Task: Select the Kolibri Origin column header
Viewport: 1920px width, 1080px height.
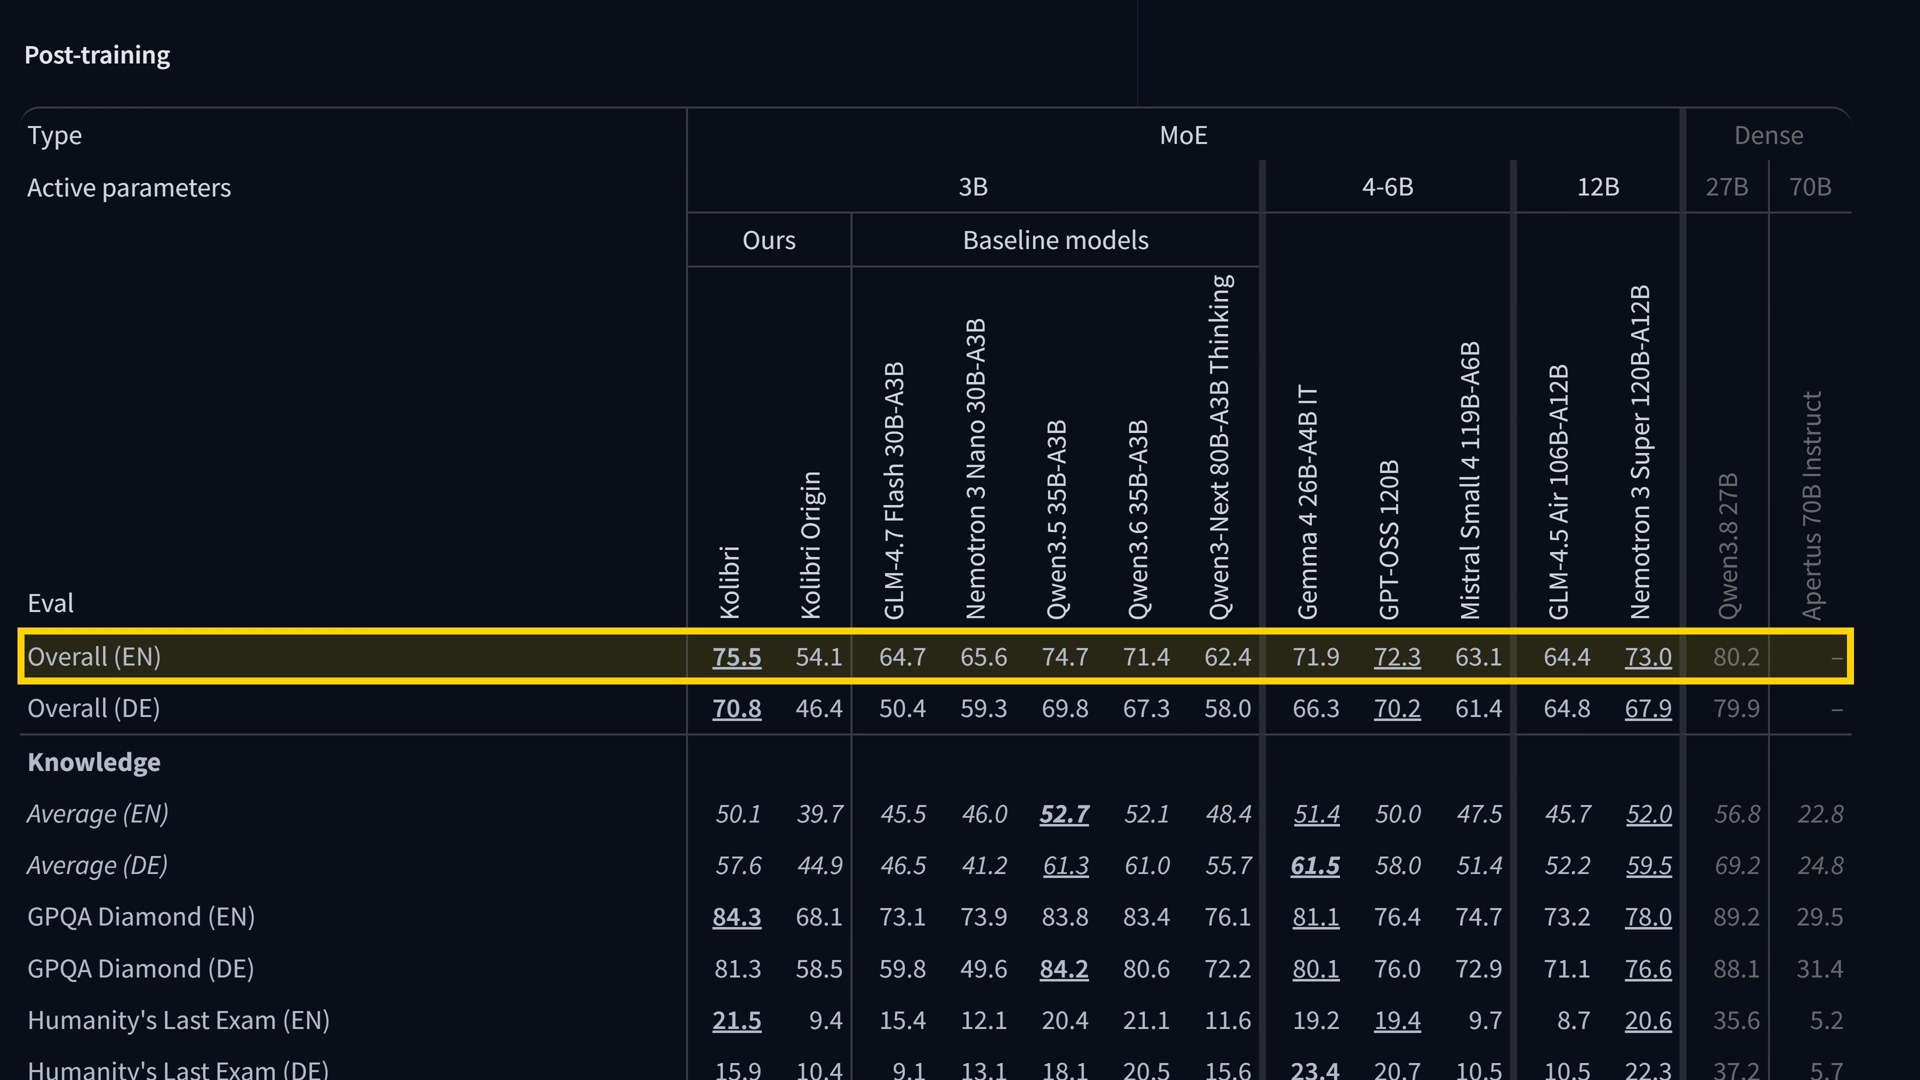Action: pyautogui.click(x=810, y=545)
